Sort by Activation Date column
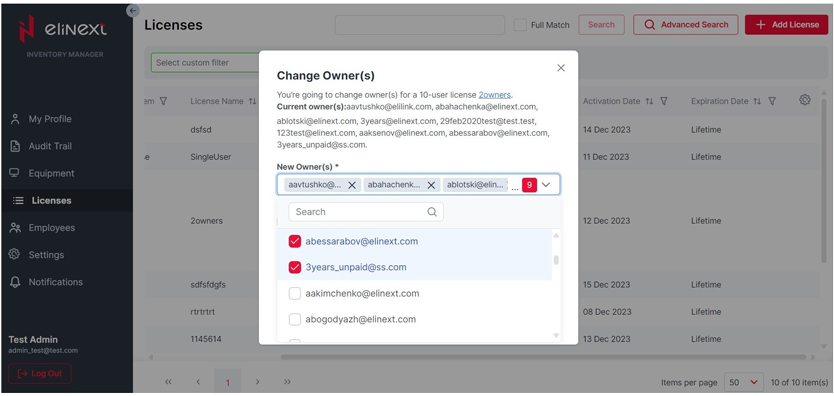Viewport: 834px width, 396px height. tap(649, 101)
